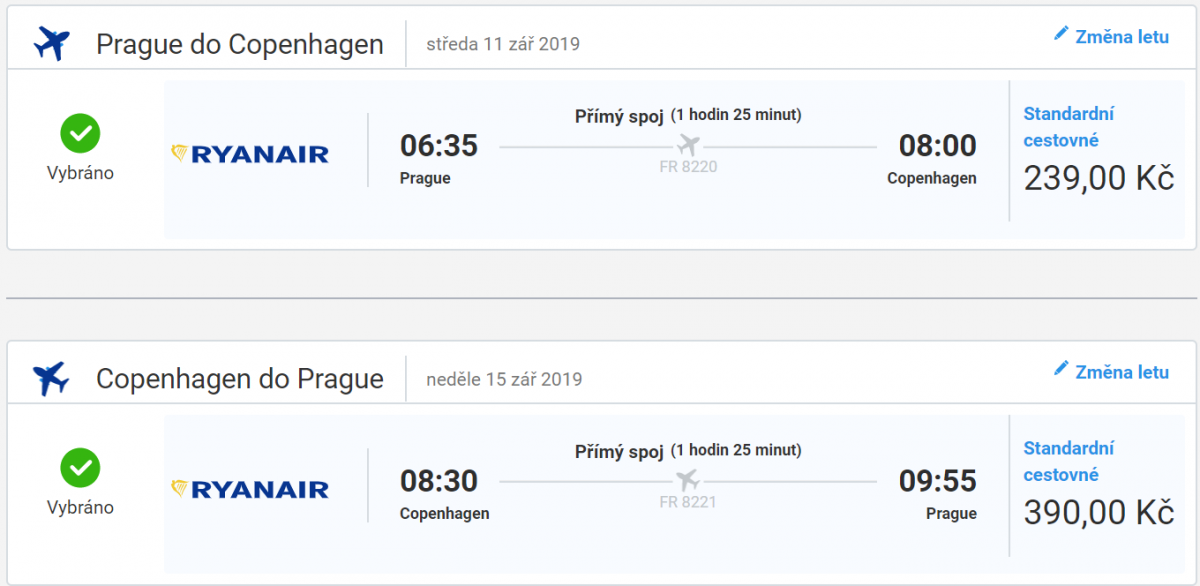Click the airplane icon beside Copenhagen do Prague

point(51,379)
